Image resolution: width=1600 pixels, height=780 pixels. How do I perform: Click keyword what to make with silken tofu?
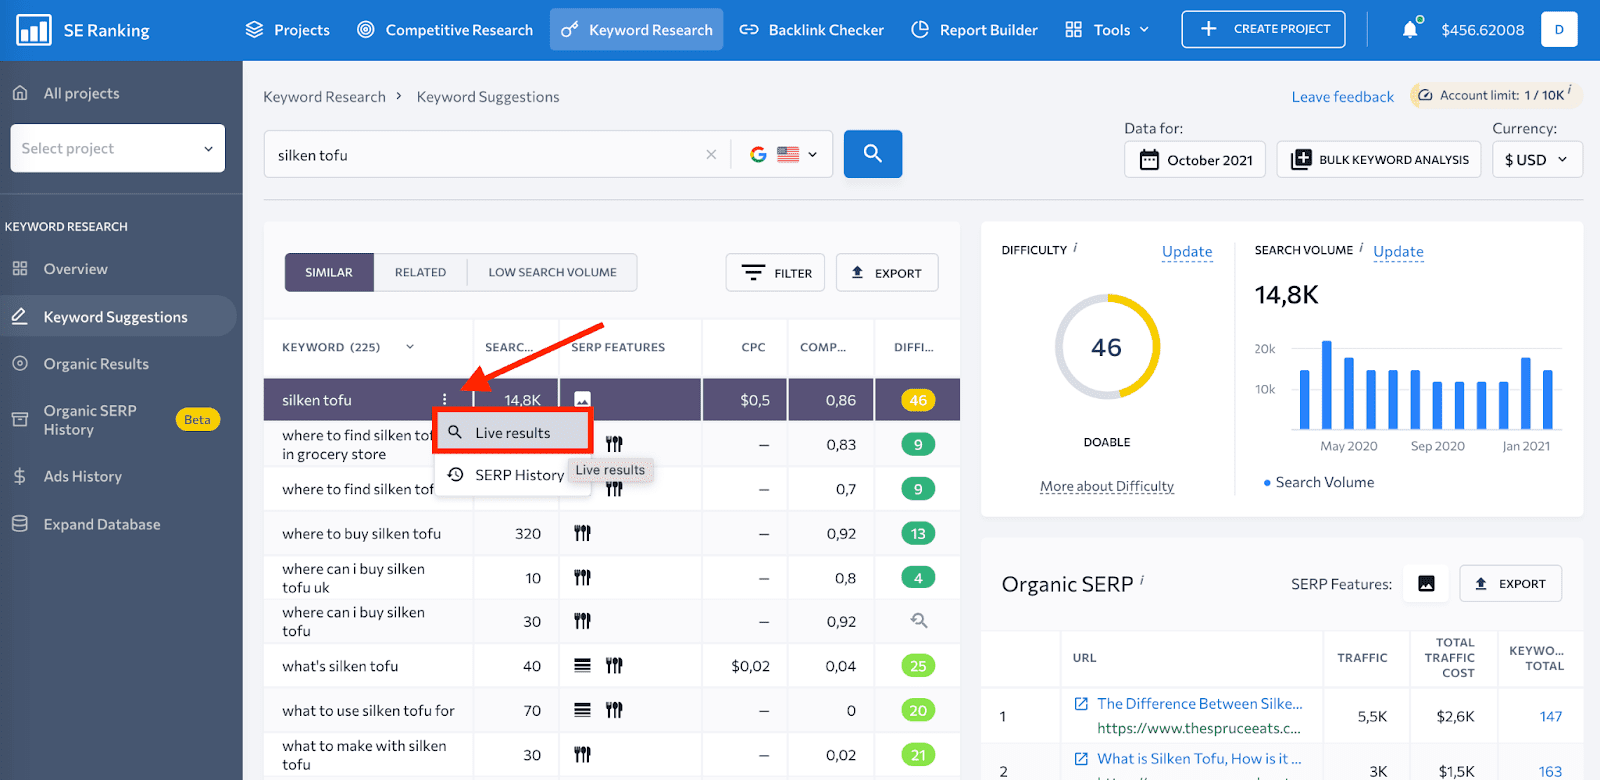[364, 755]
